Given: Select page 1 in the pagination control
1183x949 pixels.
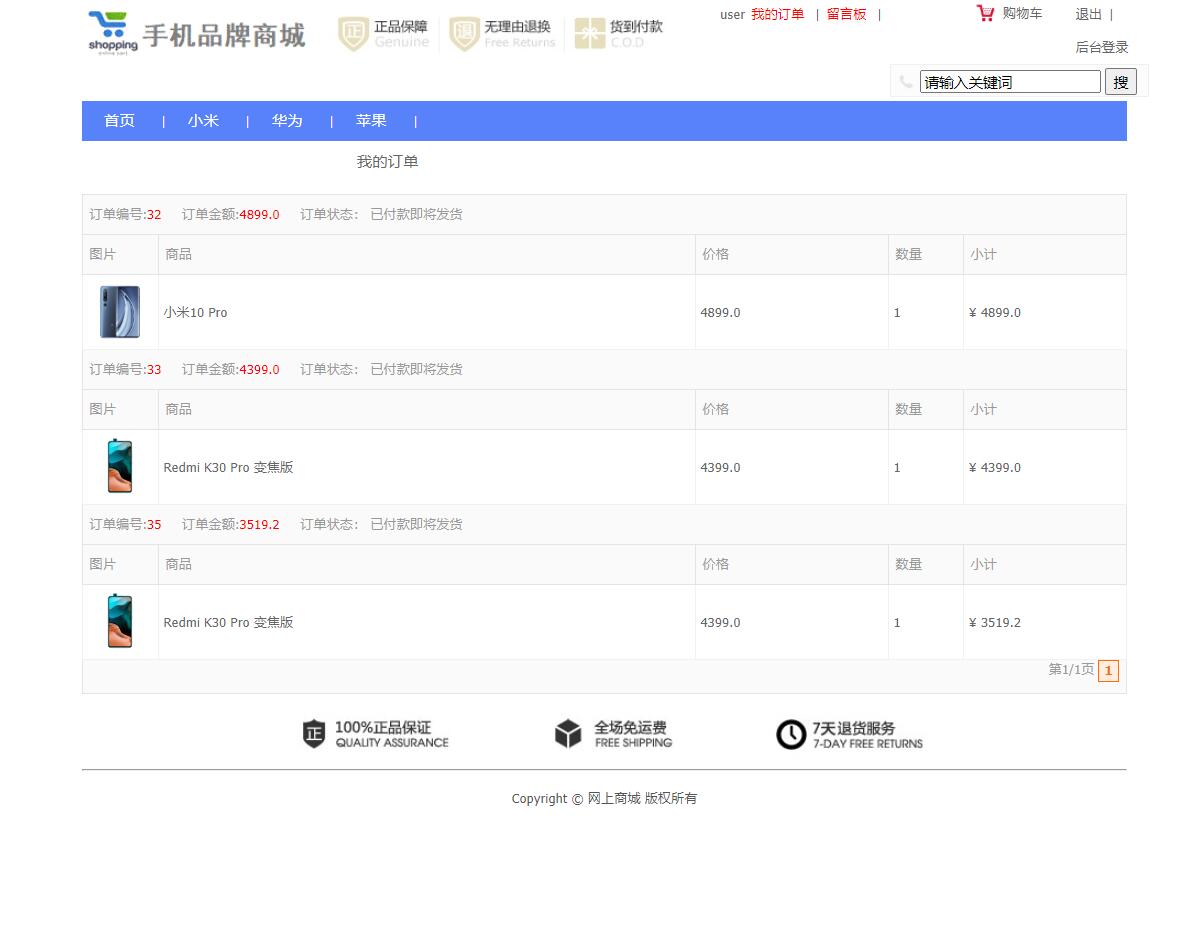Looking at the screenshot, I should (x=1108, y=671).
